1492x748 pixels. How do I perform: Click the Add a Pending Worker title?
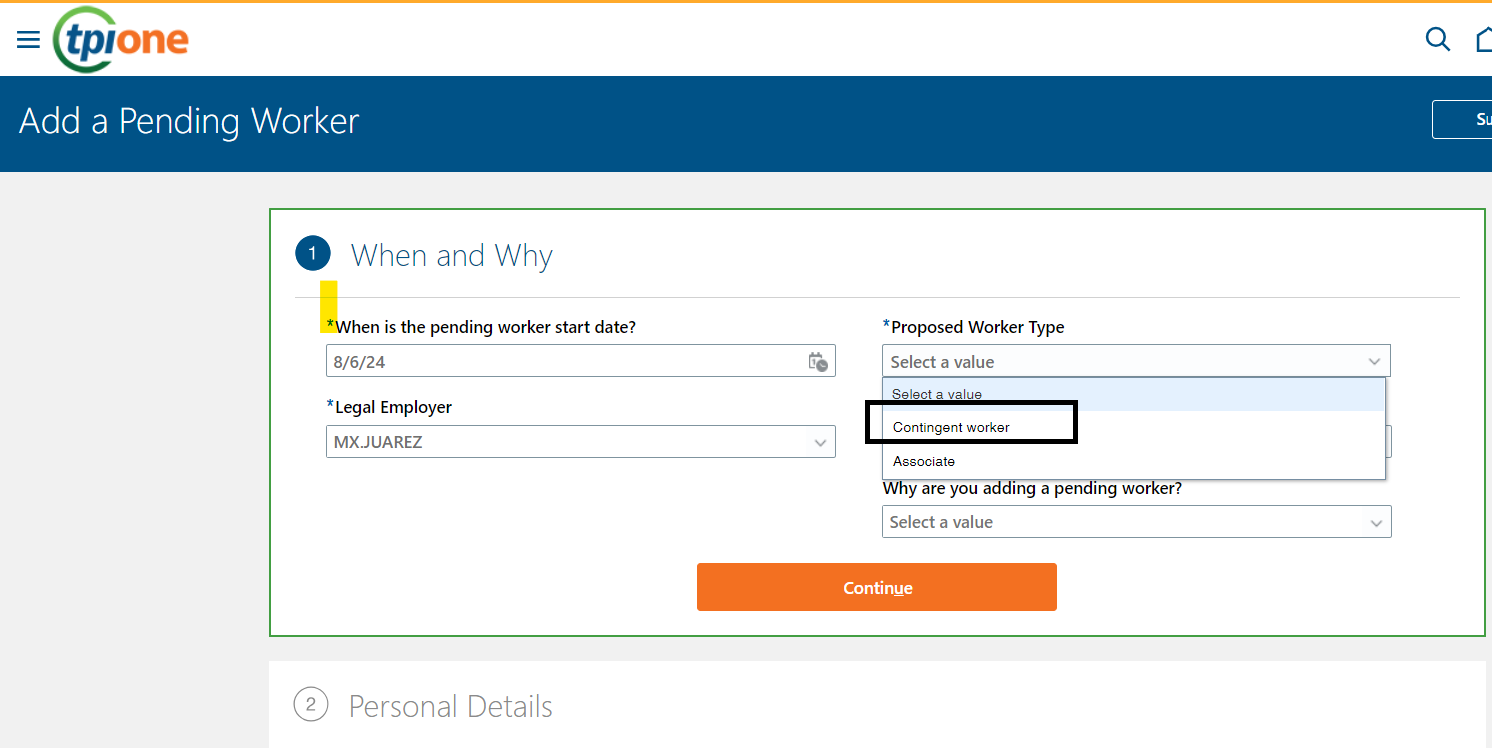(x=188, y=121)
